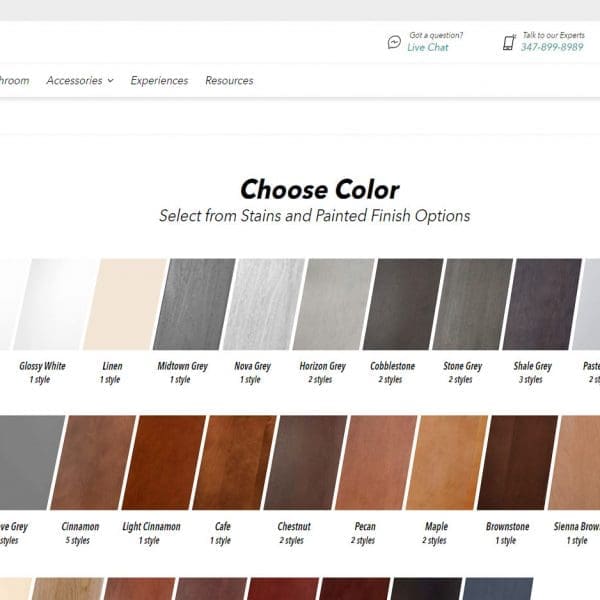Choose the Linen color swatch
Screen dimensions: 600x600
[x=118, y=304]
